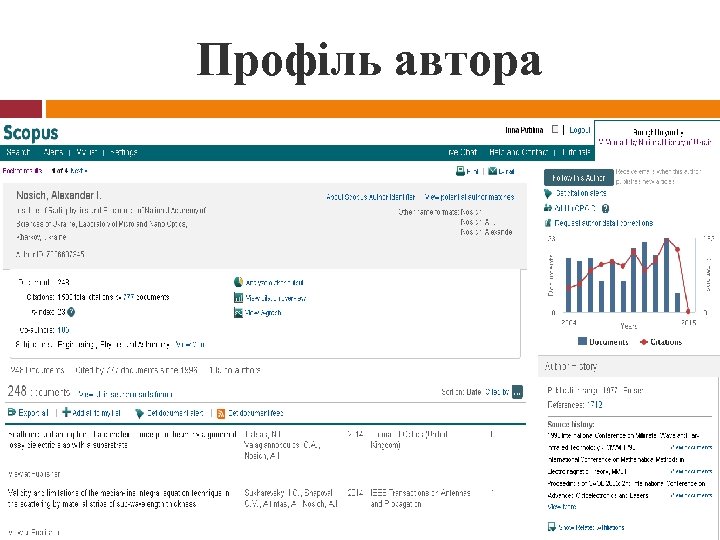
Task: Click the View h-graph icon
Action: pos(238,313)
